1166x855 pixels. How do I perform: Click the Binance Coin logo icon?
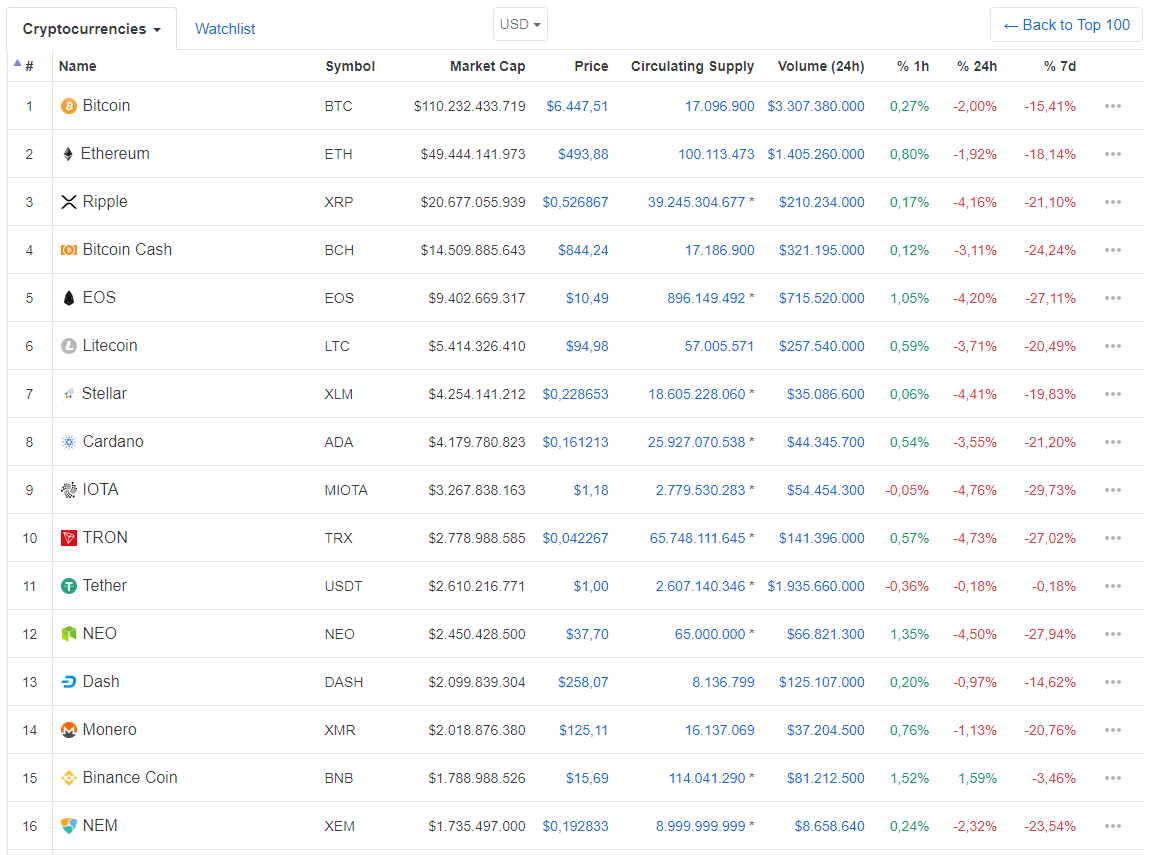(69, 778)
